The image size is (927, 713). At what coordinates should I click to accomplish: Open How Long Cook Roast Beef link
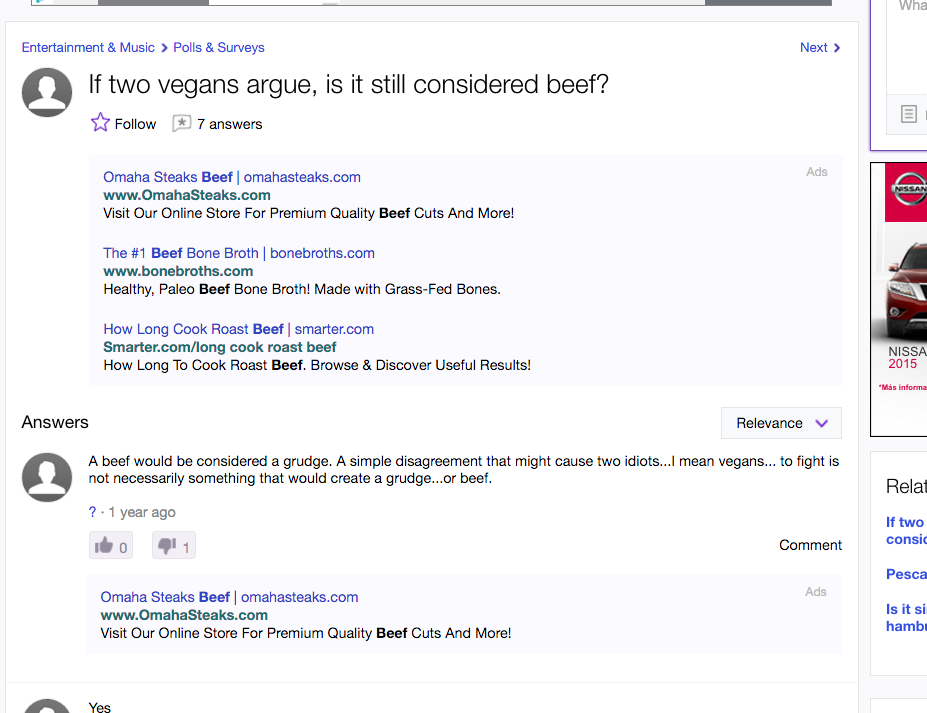click(239, 329)
